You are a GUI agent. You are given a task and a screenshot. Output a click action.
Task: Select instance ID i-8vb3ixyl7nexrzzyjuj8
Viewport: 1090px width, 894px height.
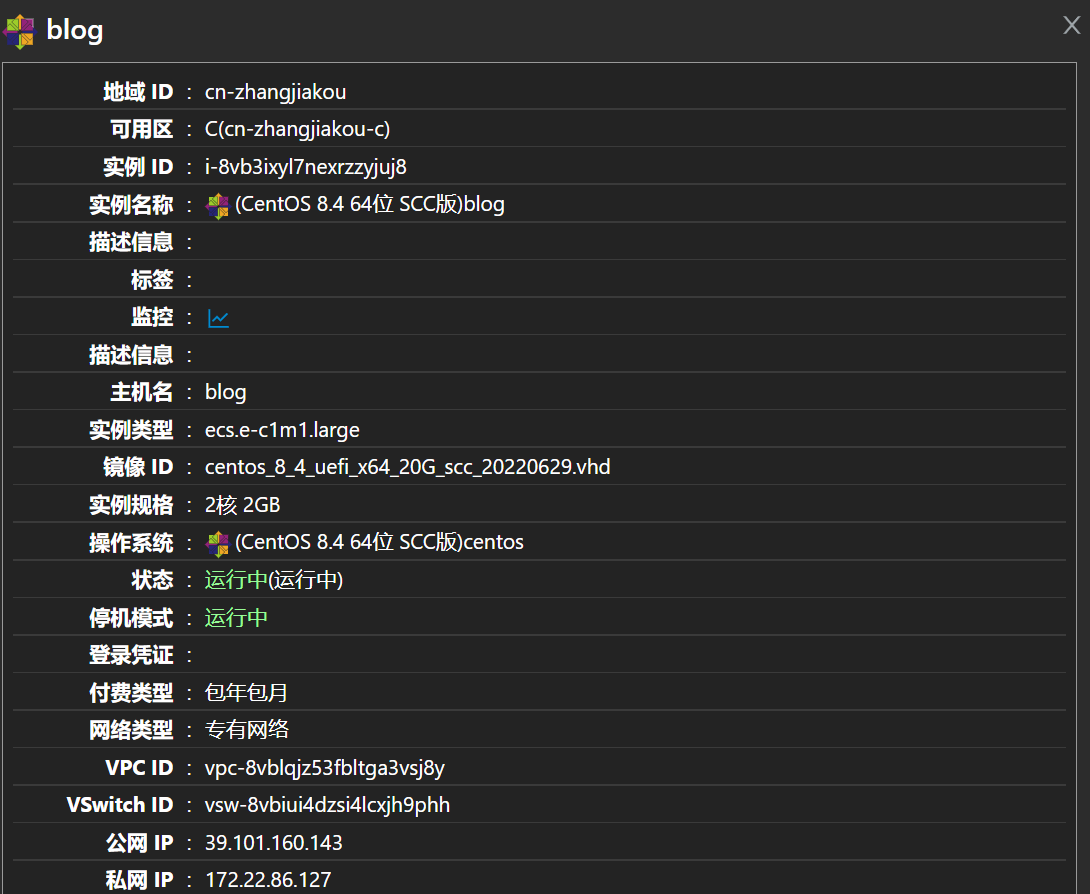pyautogui.click(x=305, y=168)
